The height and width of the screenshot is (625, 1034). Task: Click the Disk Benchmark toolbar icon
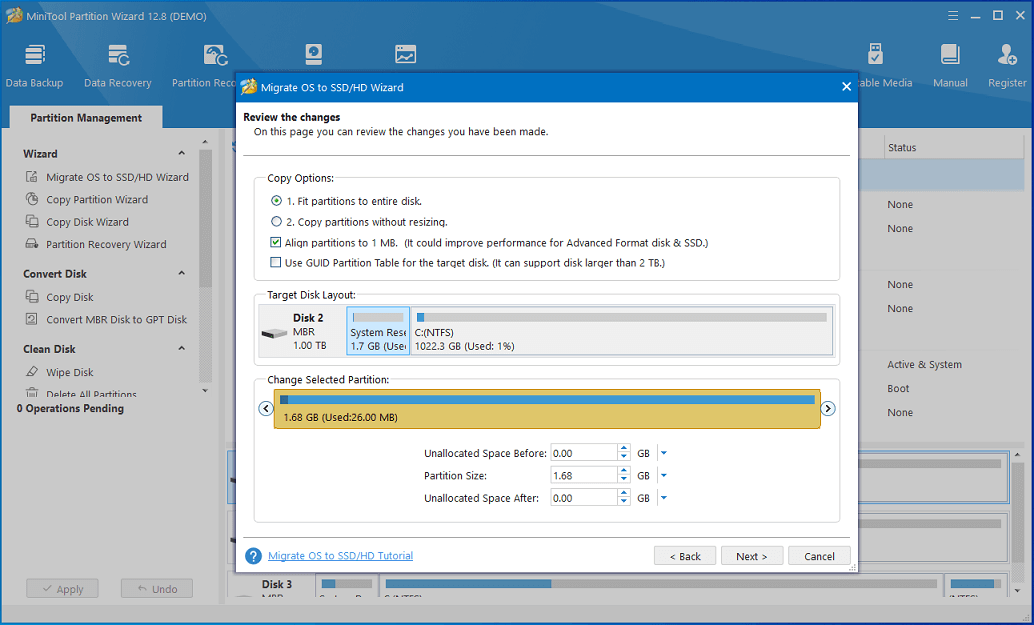click(x=314, y=54)
